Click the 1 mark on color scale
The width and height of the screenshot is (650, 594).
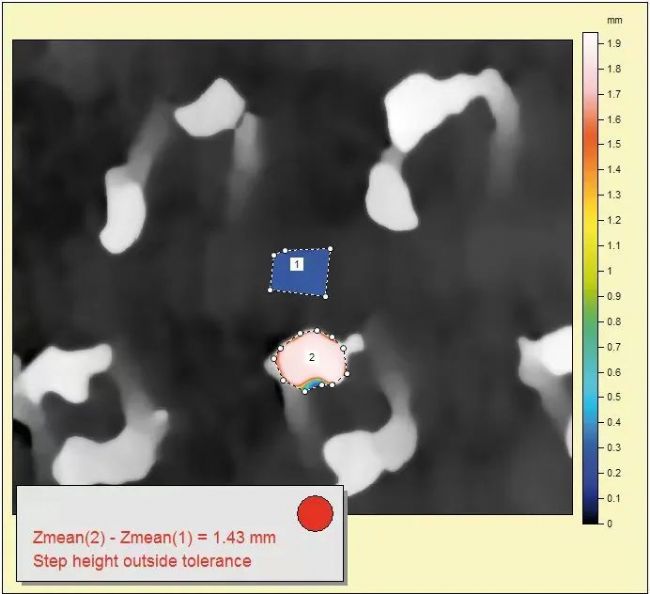(x=610, y=271)
